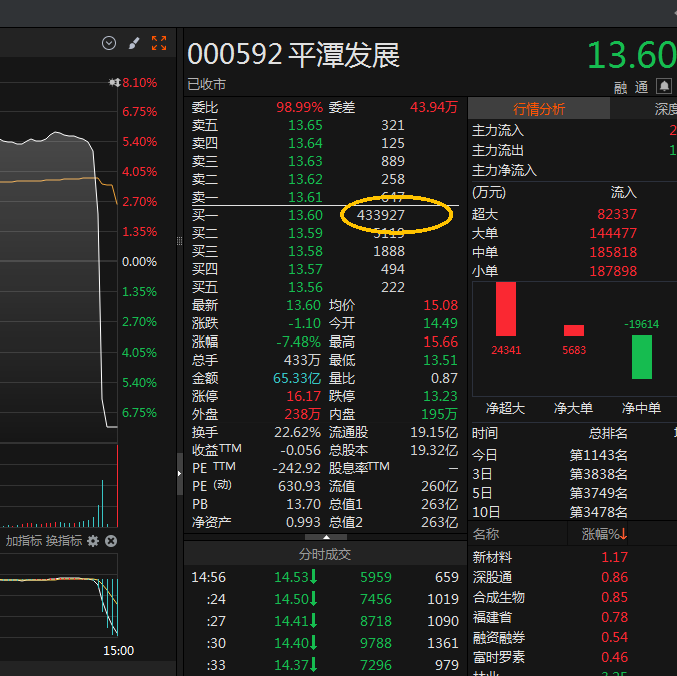Expand chart to fullscreen with orange icon
This screenshot has width=677, height=676.
(x=159, y=43)
